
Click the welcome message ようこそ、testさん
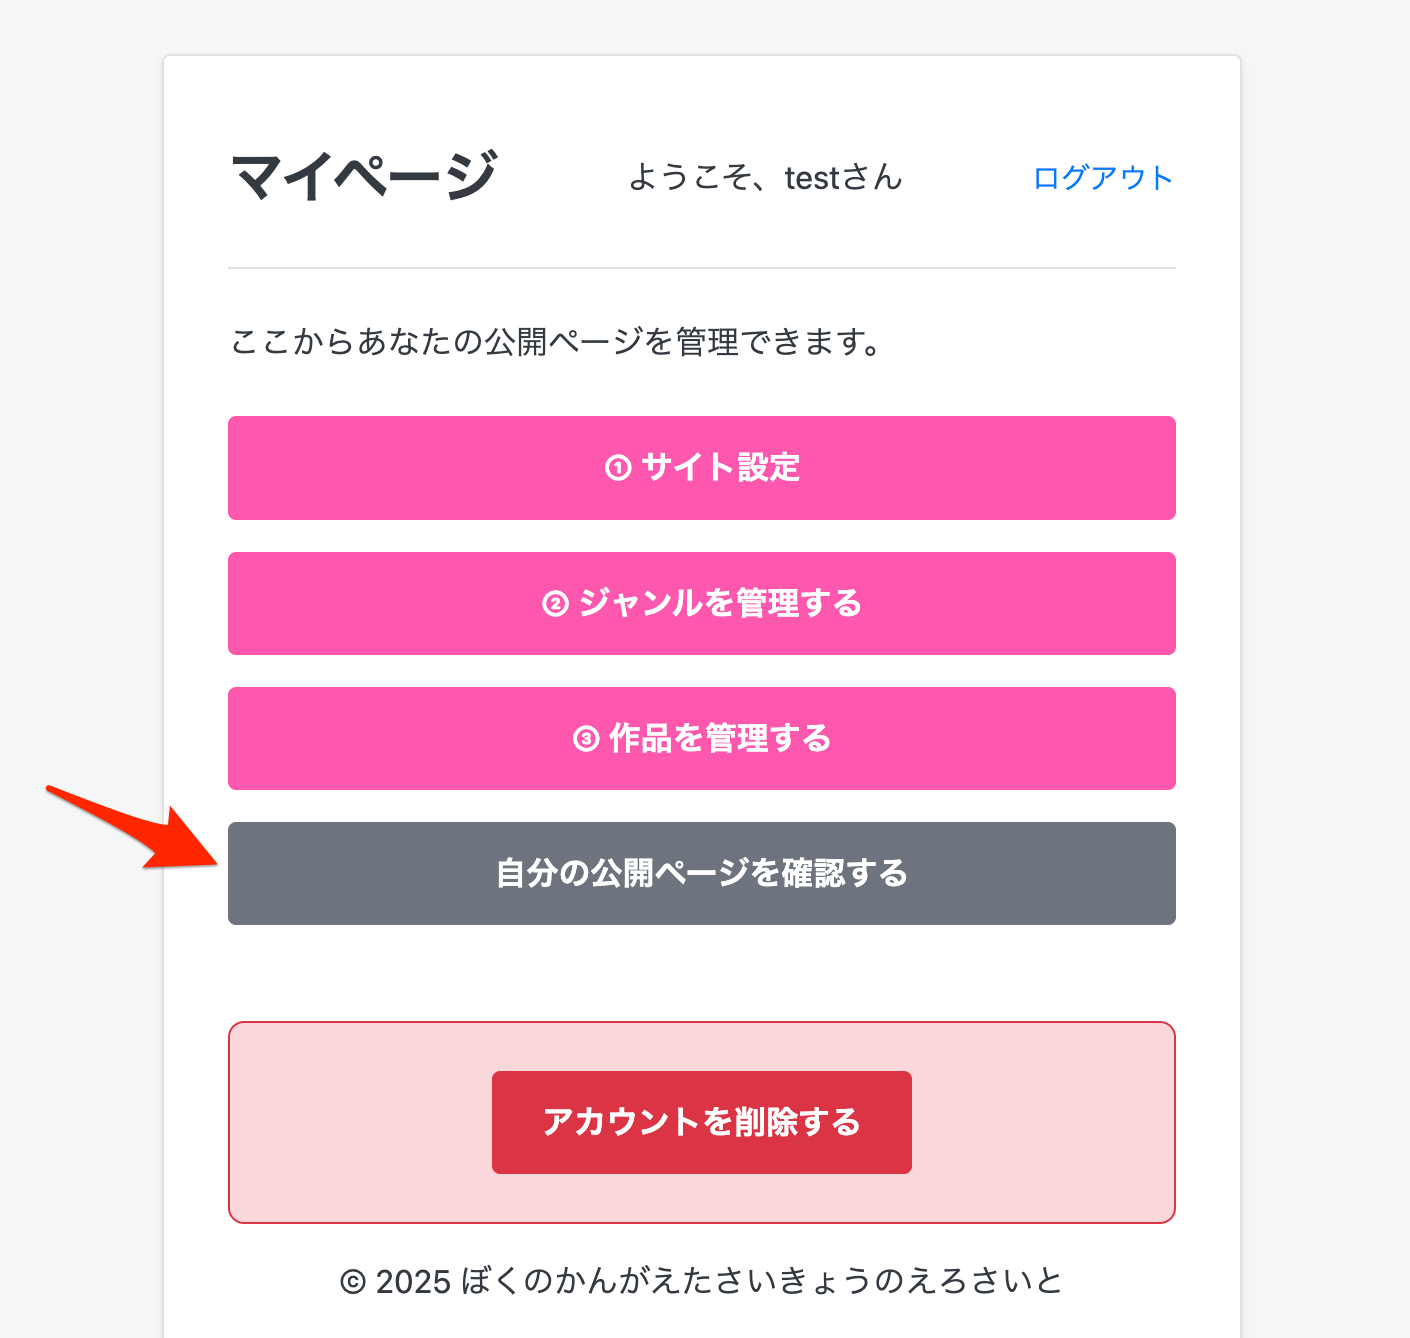tap(765, 178)
